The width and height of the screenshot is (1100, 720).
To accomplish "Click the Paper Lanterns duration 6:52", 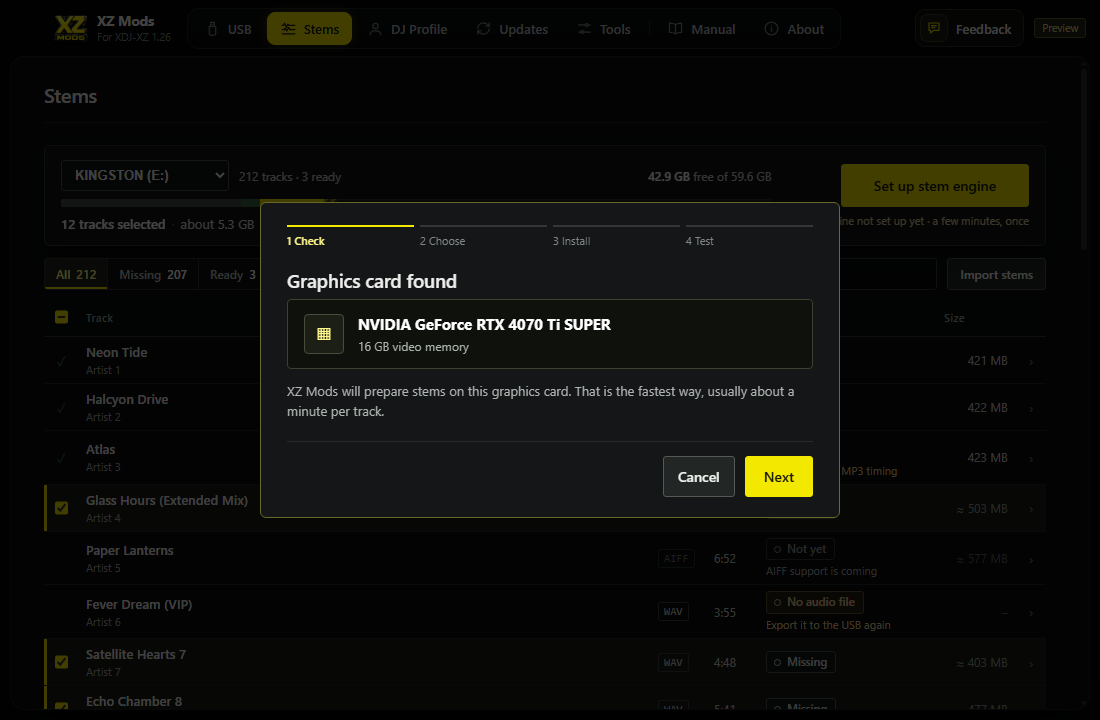I will pyautogui.click(x=725, y=559).
